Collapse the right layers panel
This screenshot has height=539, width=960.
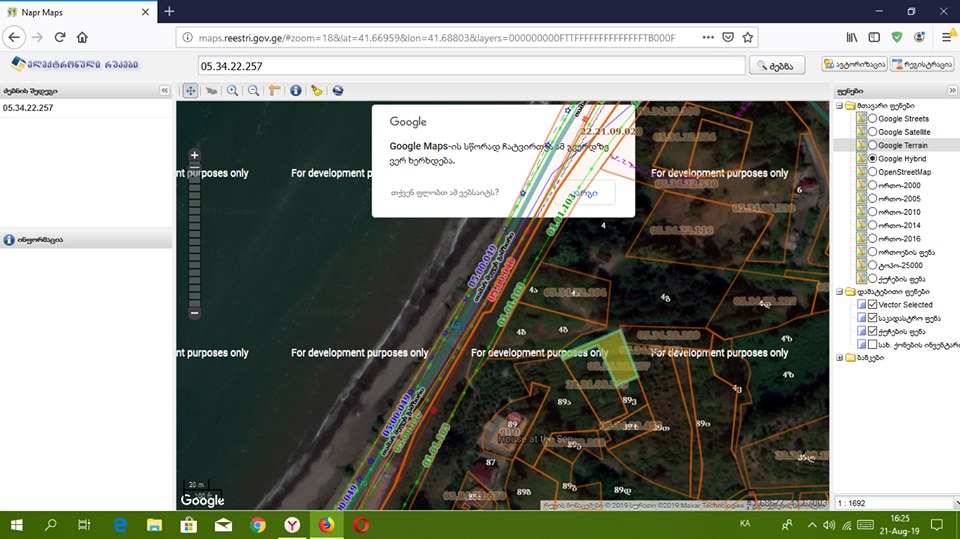[x=952, y=91]
